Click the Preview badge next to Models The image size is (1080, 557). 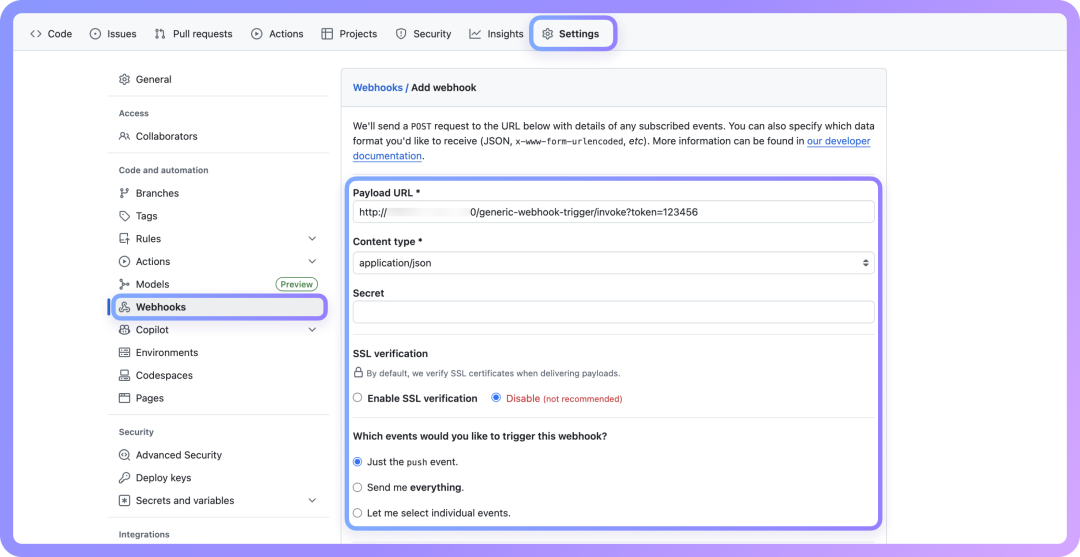297,284
